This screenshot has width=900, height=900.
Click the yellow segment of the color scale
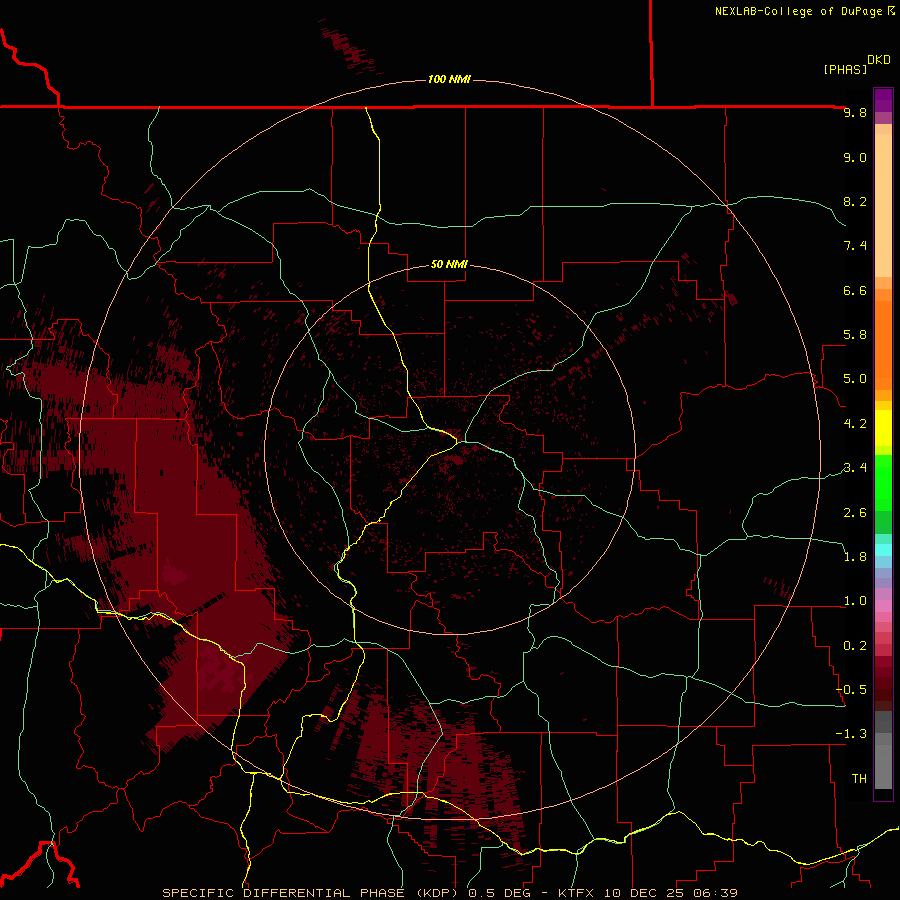tap(883, 428)
